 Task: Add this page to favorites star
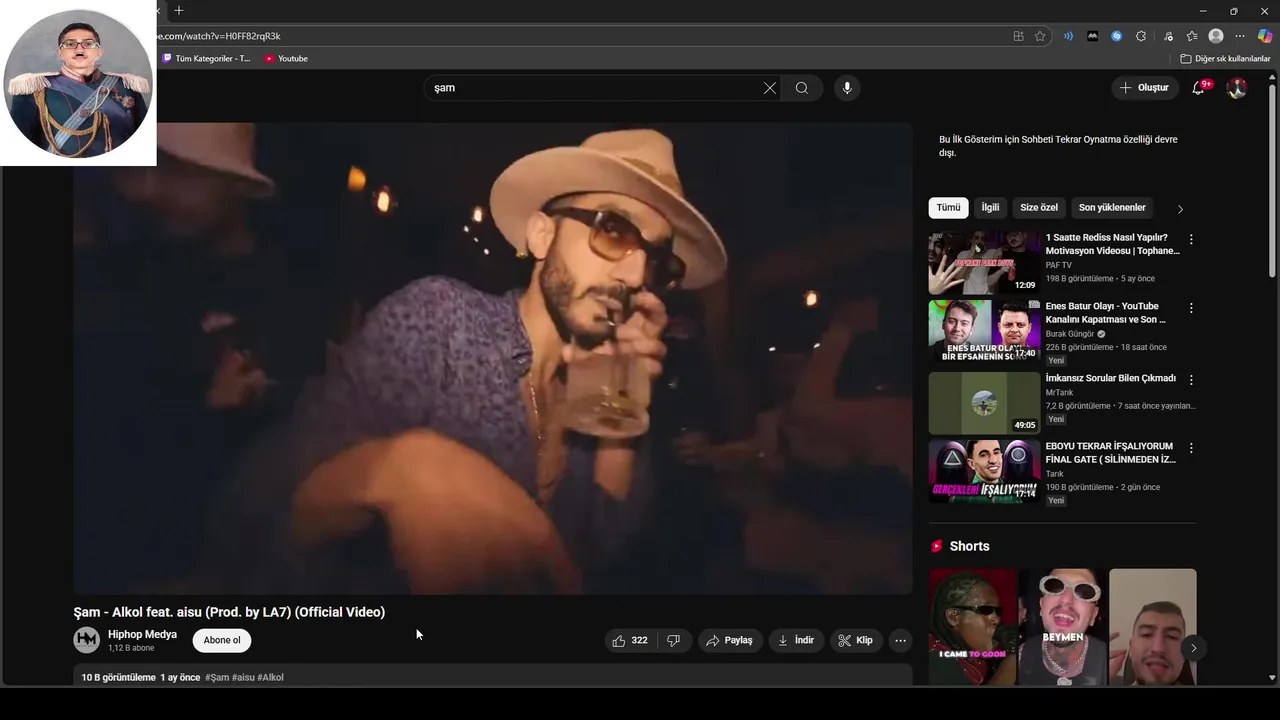tap(1040, 36)
